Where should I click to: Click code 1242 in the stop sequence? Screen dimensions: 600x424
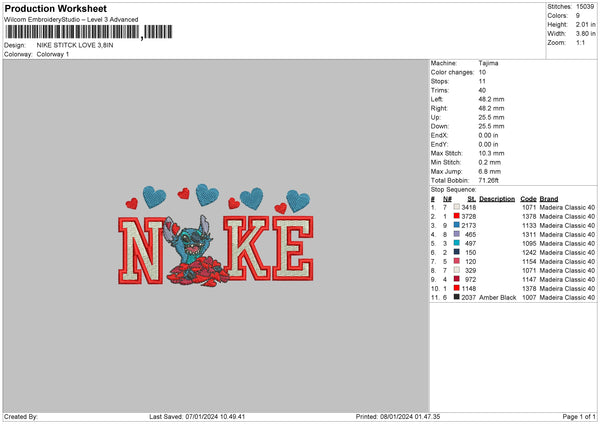(529, 253)
